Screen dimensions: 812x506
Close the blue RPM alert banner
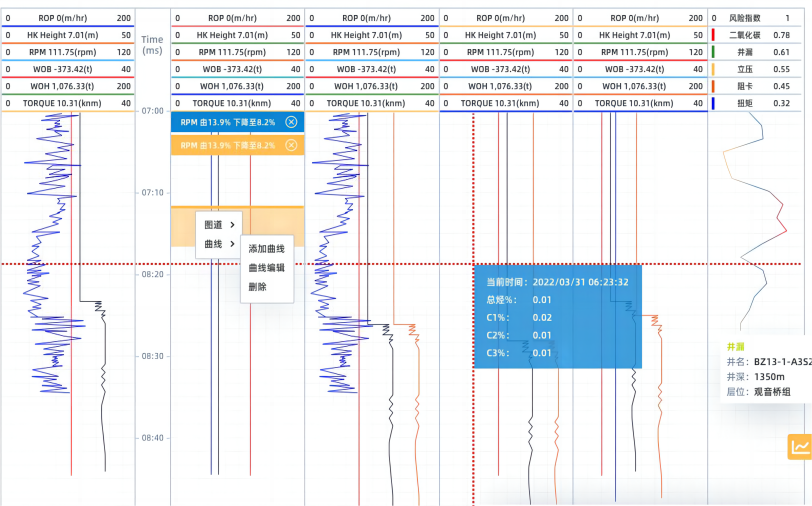pyautogui.click(x=291, y=121)
